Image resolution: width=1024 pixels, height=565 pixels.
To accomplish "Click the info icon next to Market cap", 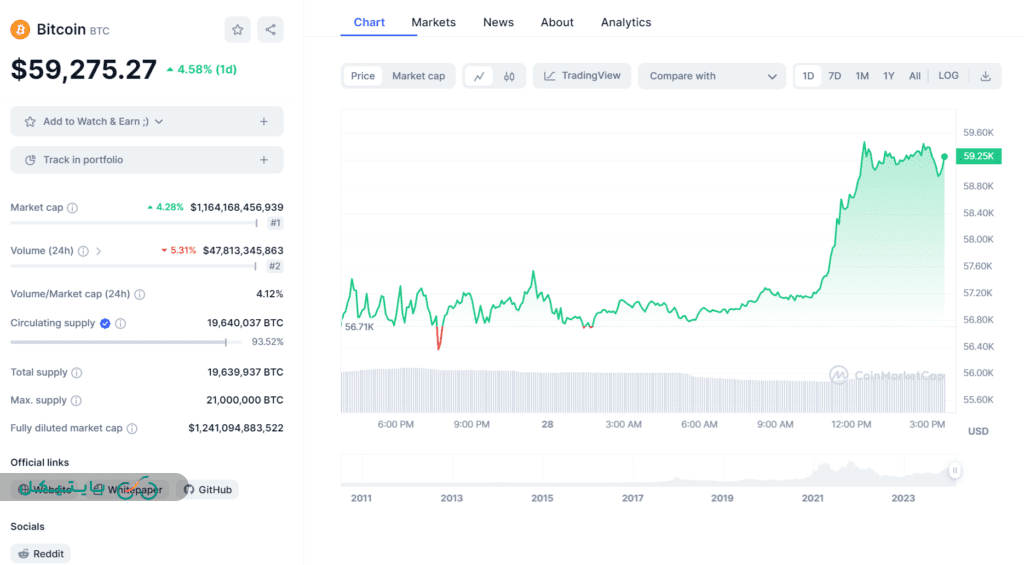I will [72, 208].
